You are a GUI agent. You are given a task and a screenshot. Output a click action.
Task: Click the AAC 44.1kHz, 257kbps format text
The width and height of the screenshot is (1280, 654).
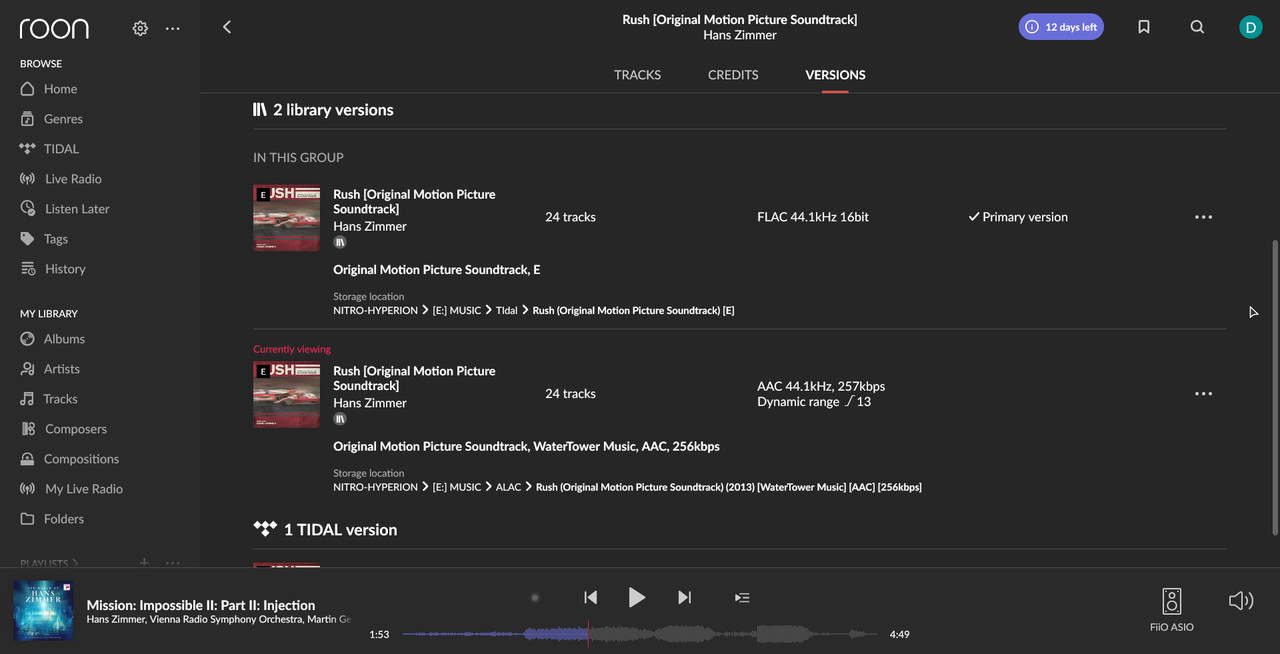click(x=821, y=386)
